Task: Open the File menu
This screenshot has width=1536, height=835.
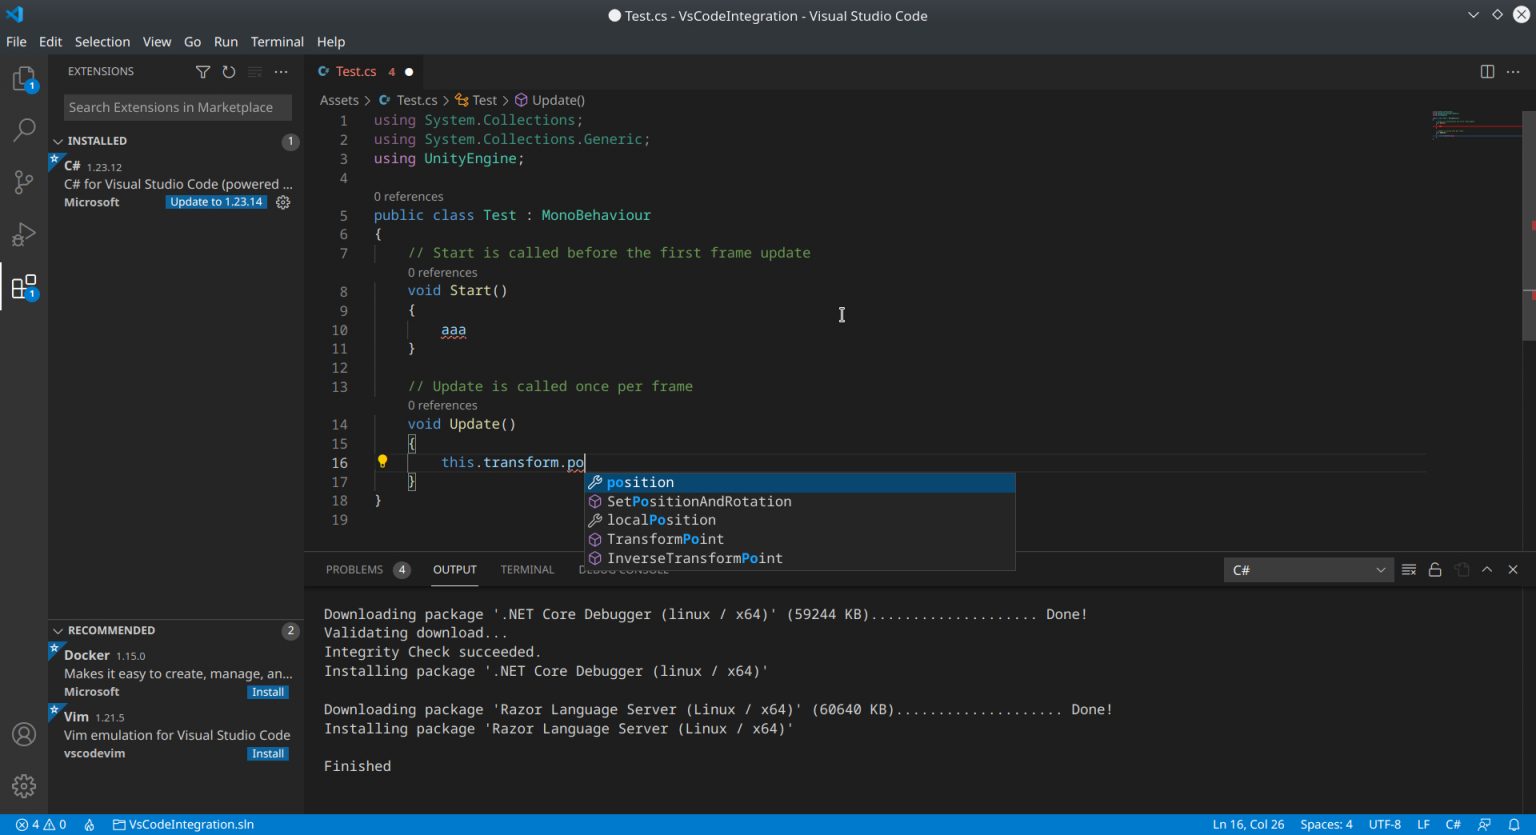Action: (16, 42)
